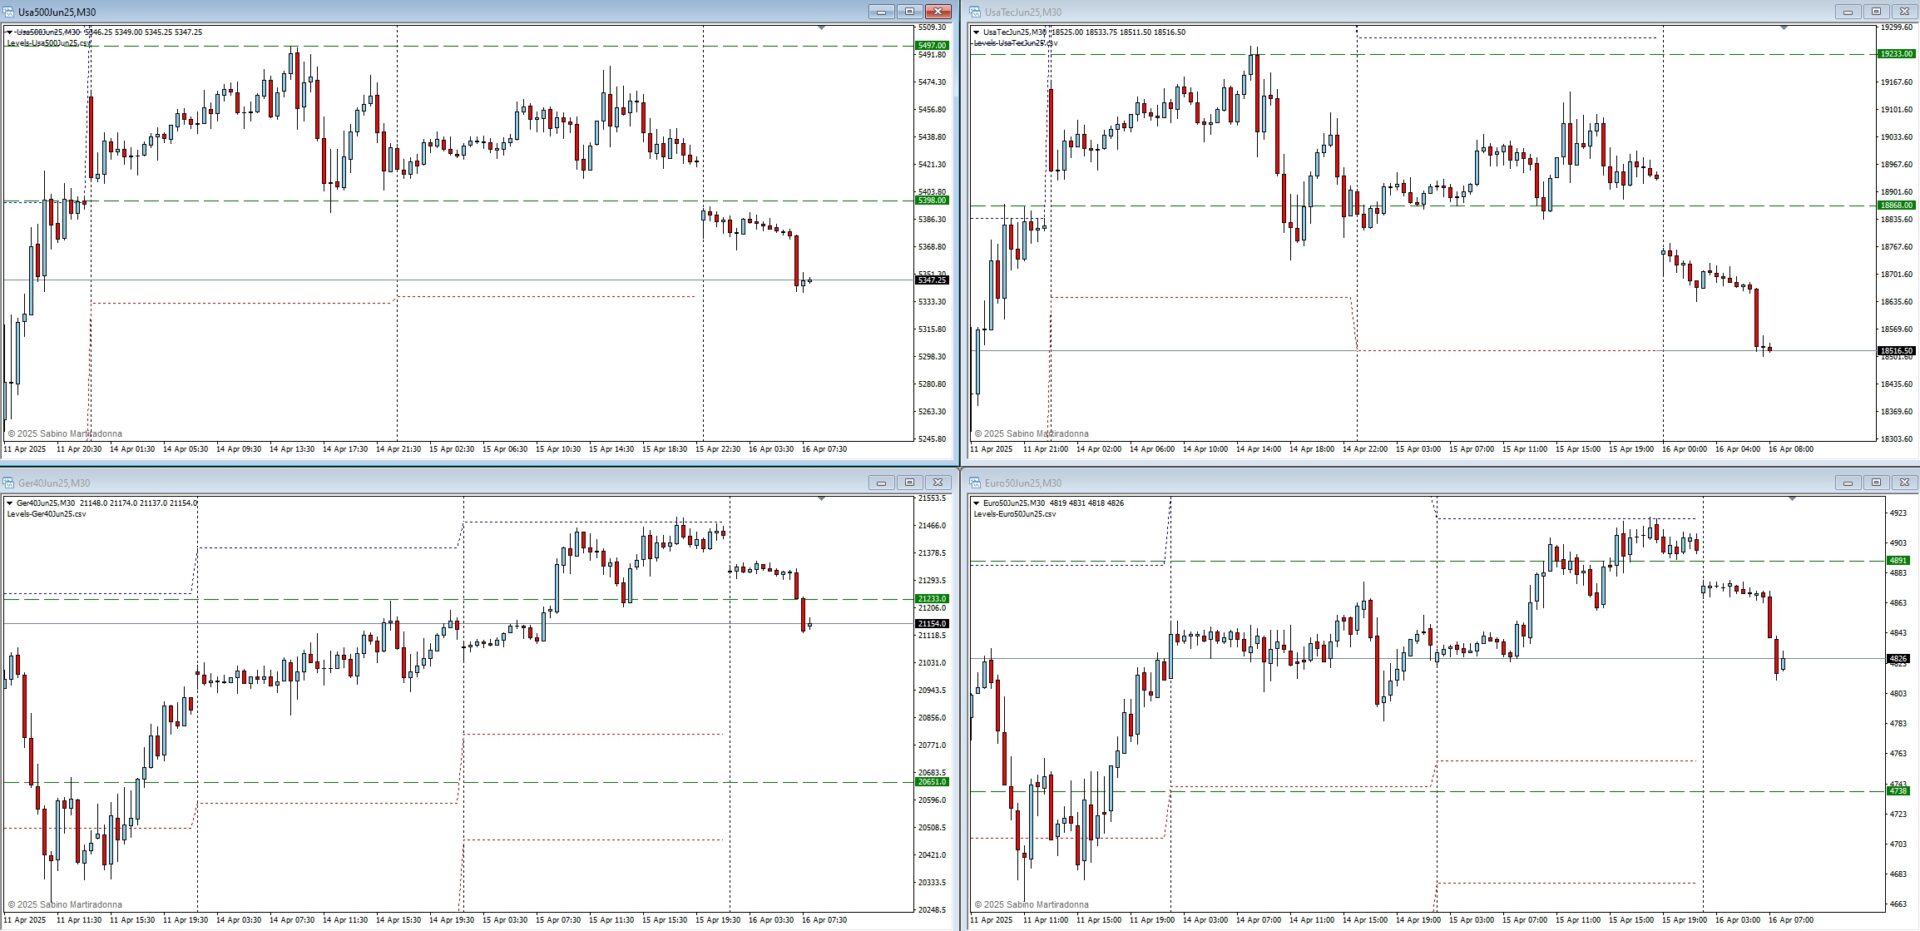Close the Usa500Jun25 chart window
This screenshot has height=931, width=1920.
[938, 12]
